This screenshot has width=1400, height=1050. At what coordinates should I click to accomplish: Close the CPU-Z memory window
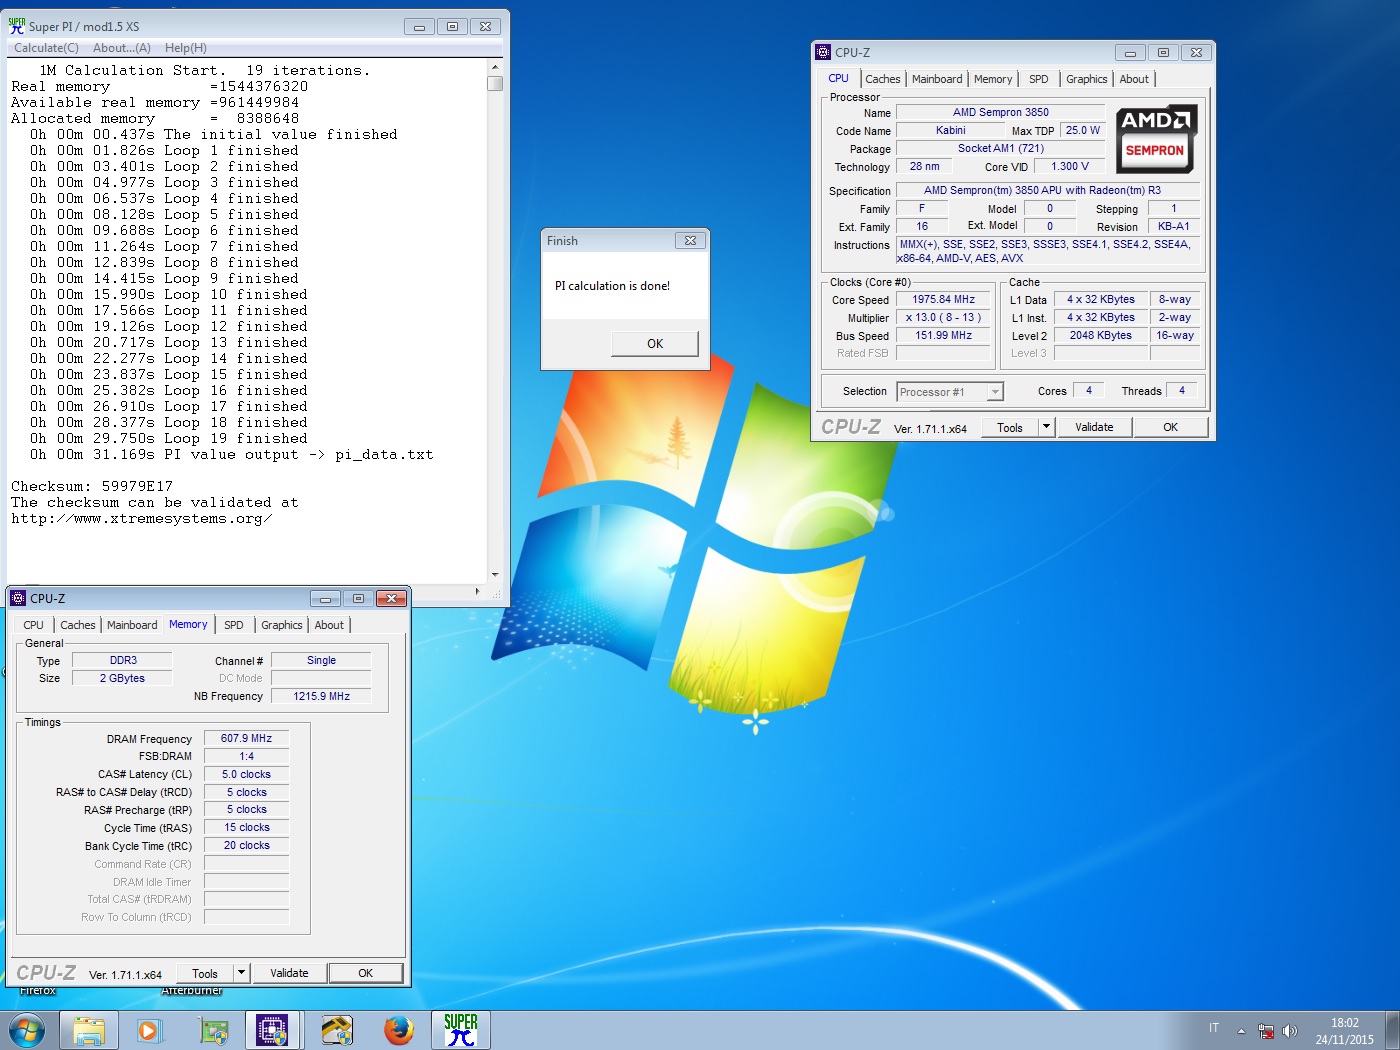pyautogui.click(x=391, y=599)
